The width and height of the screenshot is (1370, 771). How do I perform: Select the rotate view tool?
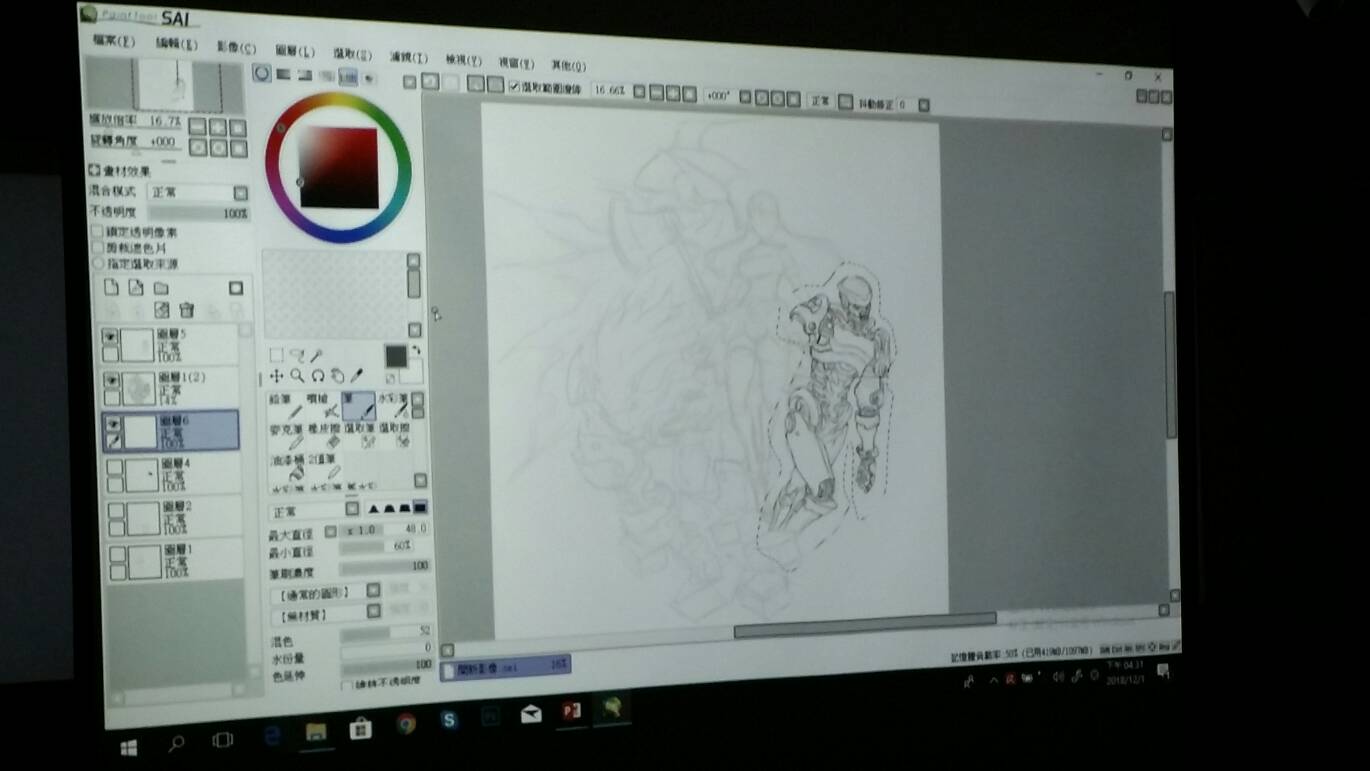(318, 376)
